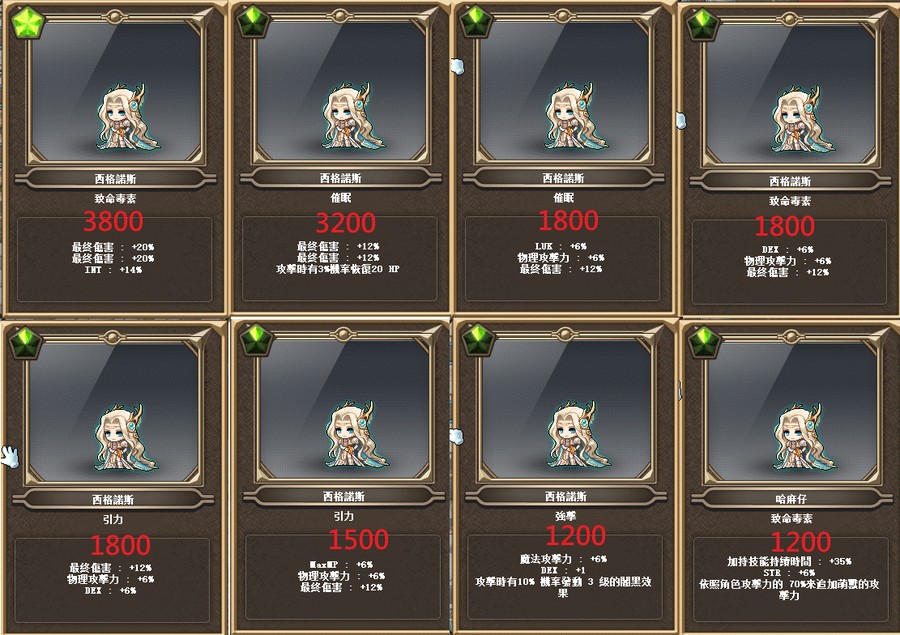Select the 強擊 skill label
The width and height of the screenshot is (900, 635).
pos(565,516)
